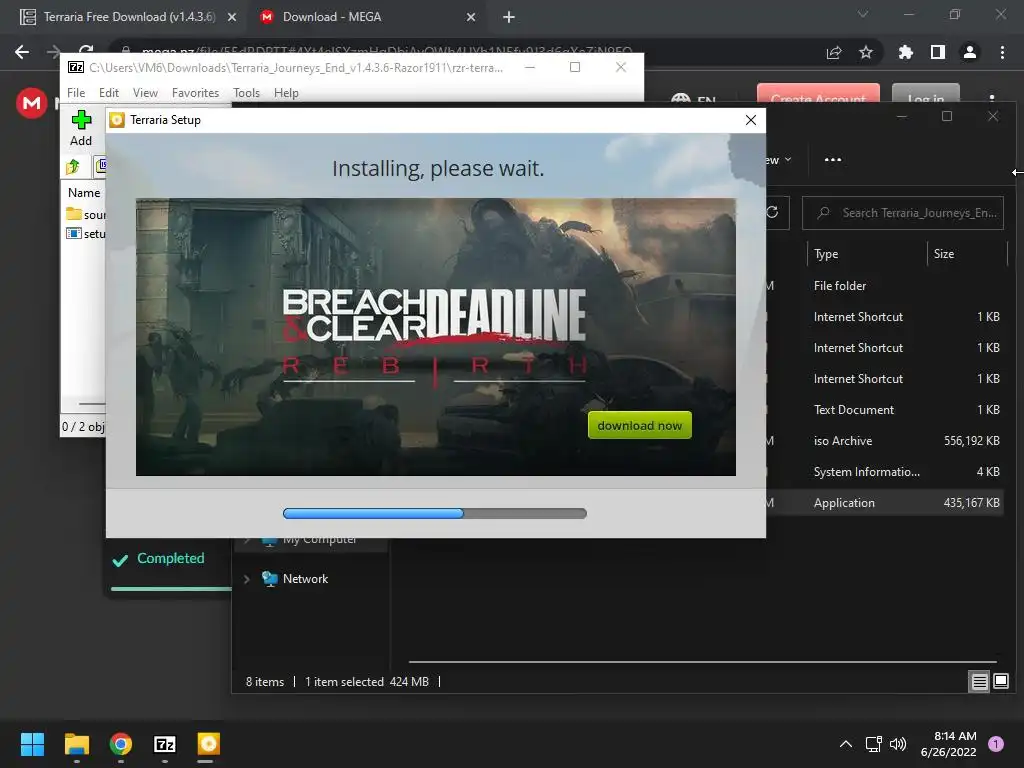This screenshot has height=768, width=1024.
Task: Select the setup file icon in 7-Zip
Action: [74, 233]
